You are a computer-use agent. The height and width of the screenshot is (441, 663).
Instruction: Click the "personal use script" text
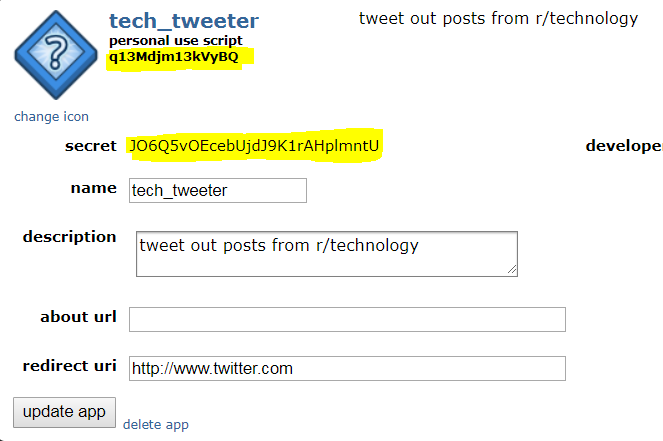point(176,41)
